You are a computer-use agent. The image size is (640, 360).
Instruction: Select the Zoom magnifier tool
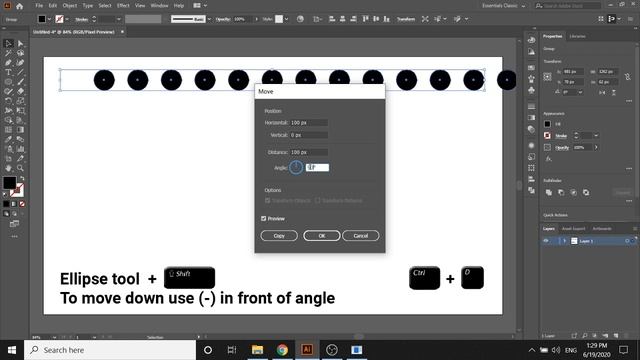[x=20, y=168]
